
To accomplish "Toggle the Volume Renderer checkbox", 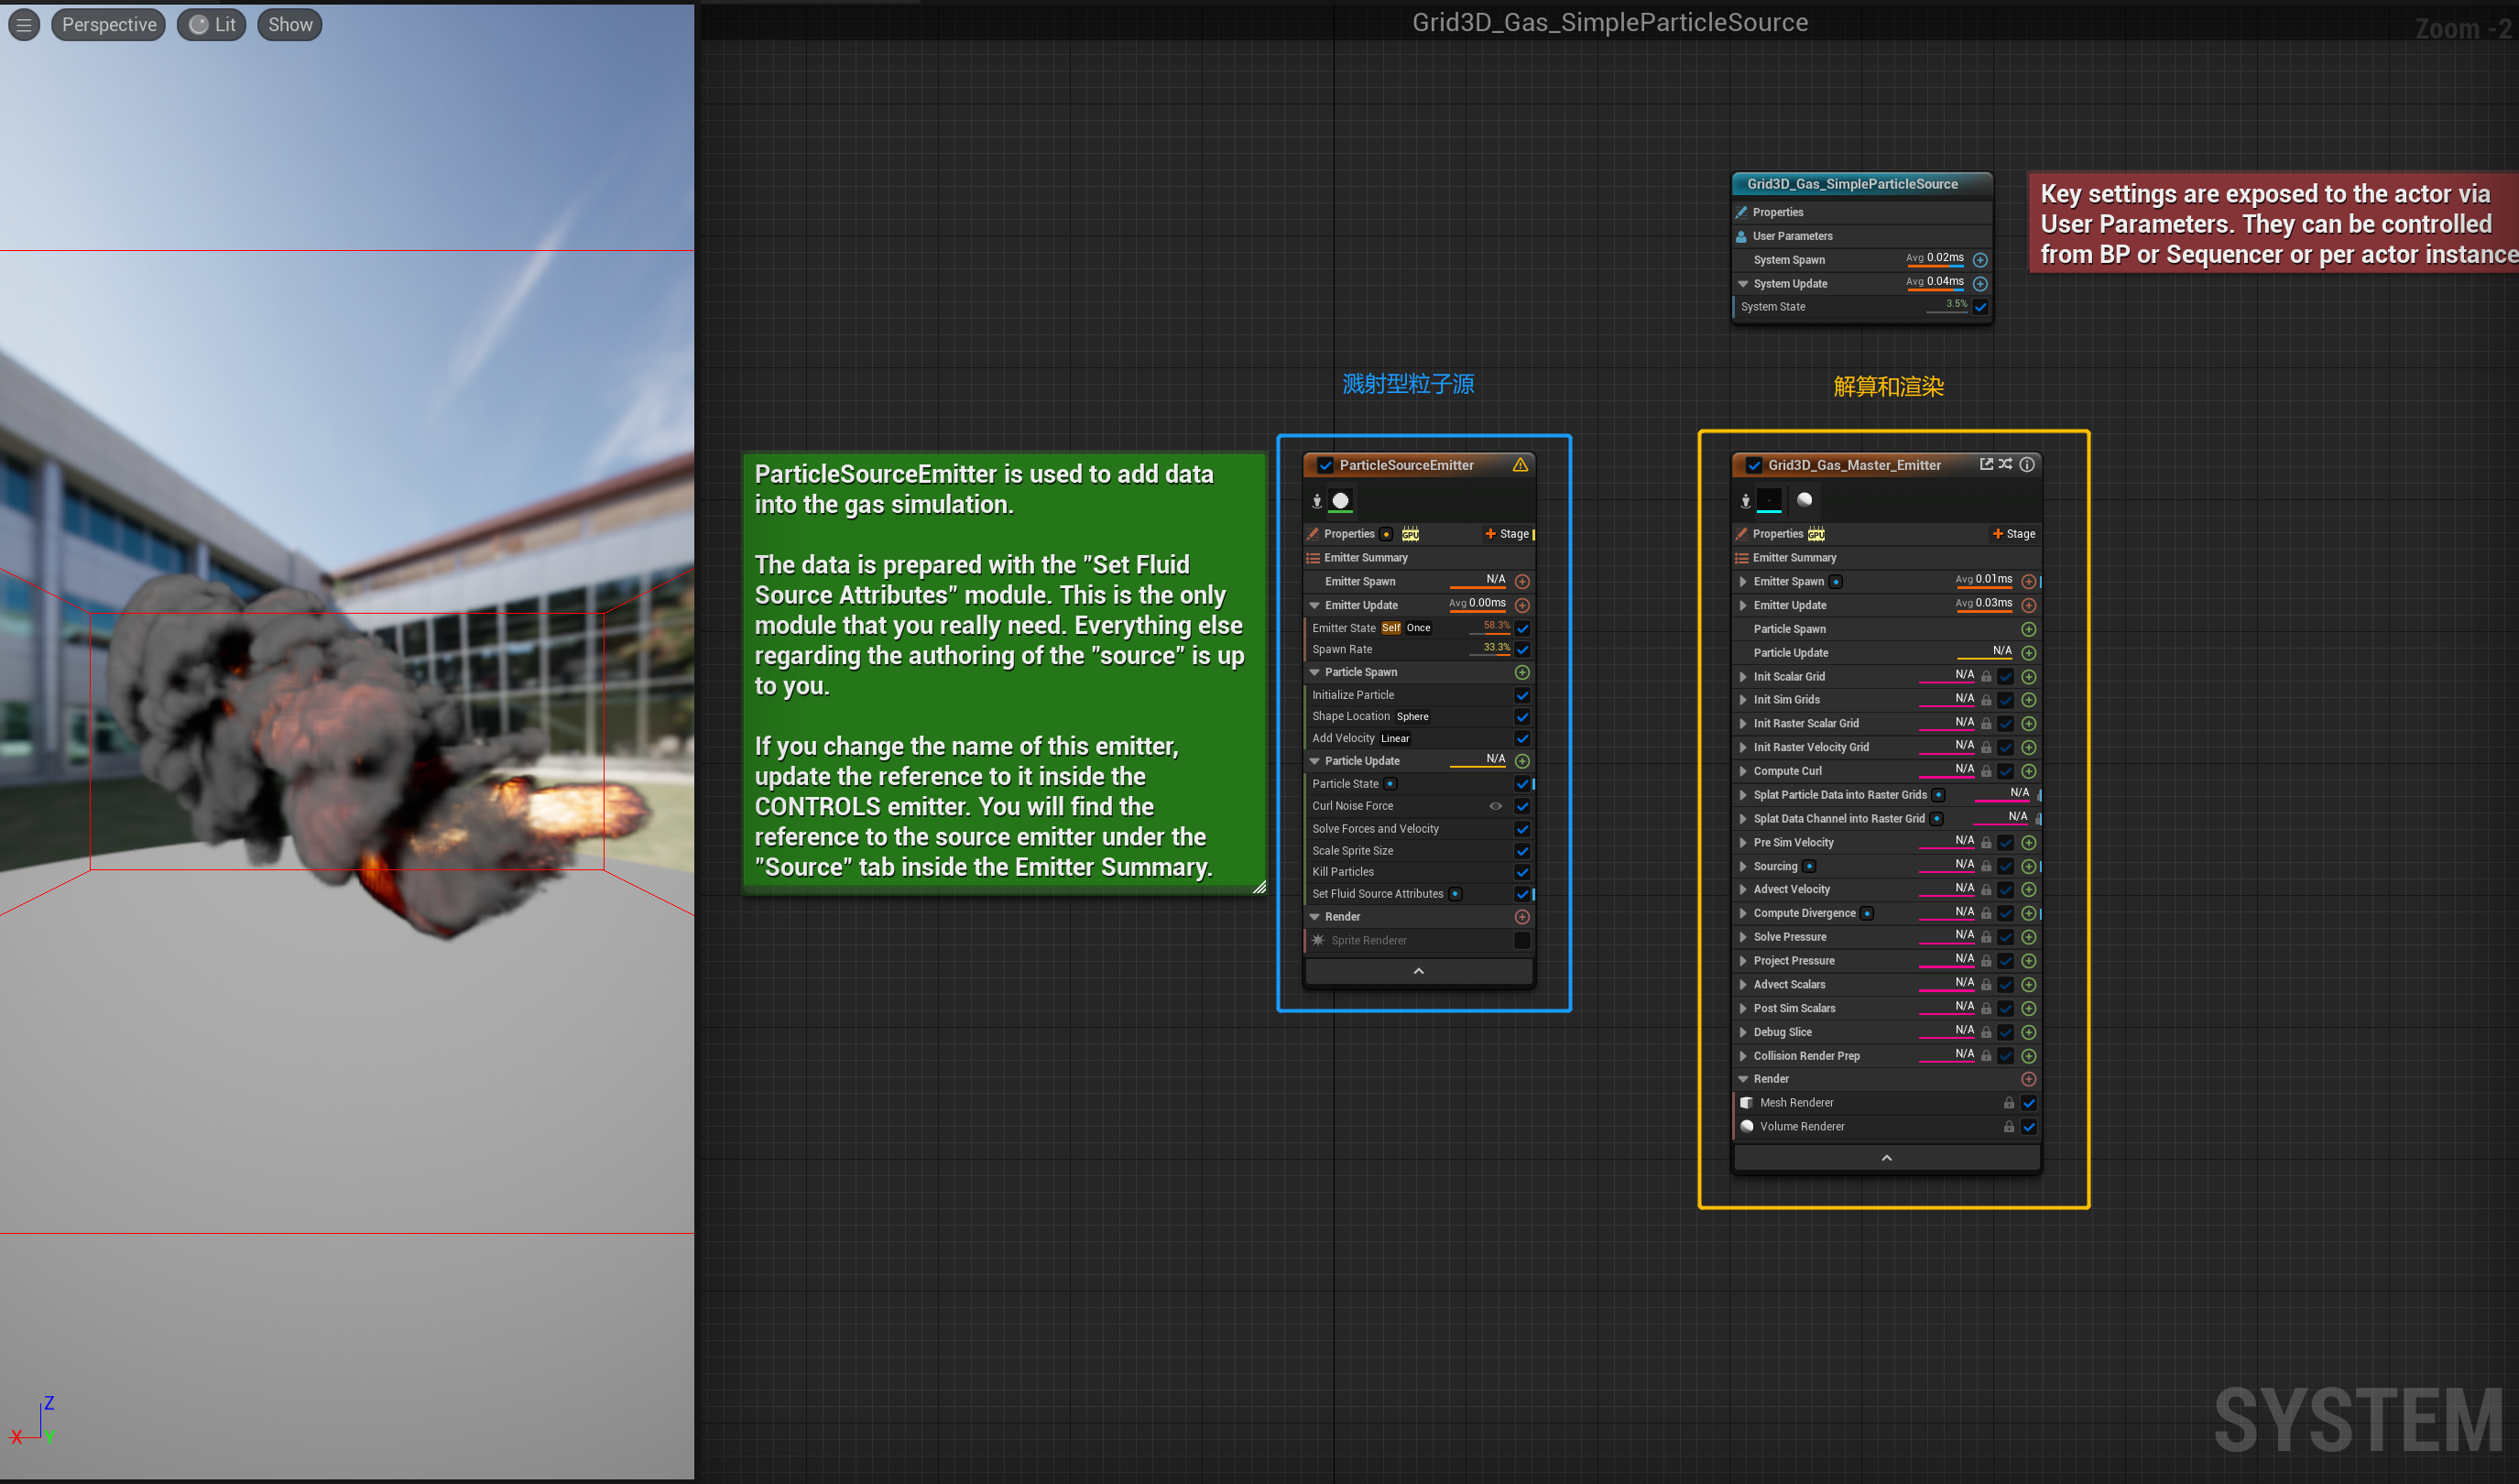I will pyautogui.click(x=2028, y=1127).
